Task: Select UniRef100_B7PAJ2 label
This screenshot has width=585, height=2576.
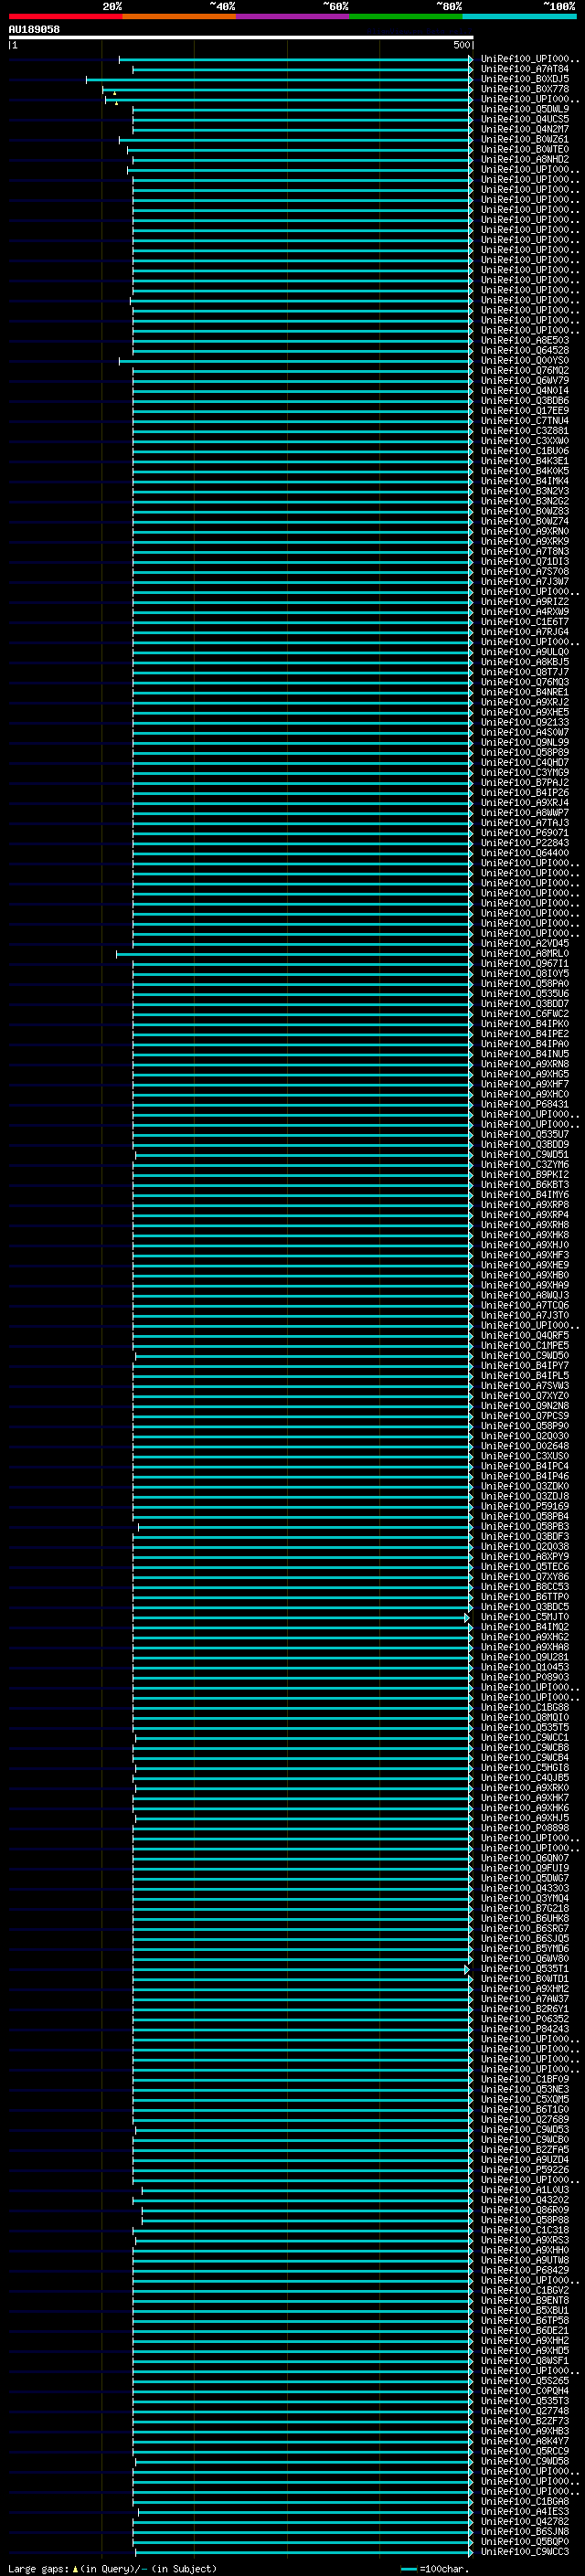Action: click(525, 782)
